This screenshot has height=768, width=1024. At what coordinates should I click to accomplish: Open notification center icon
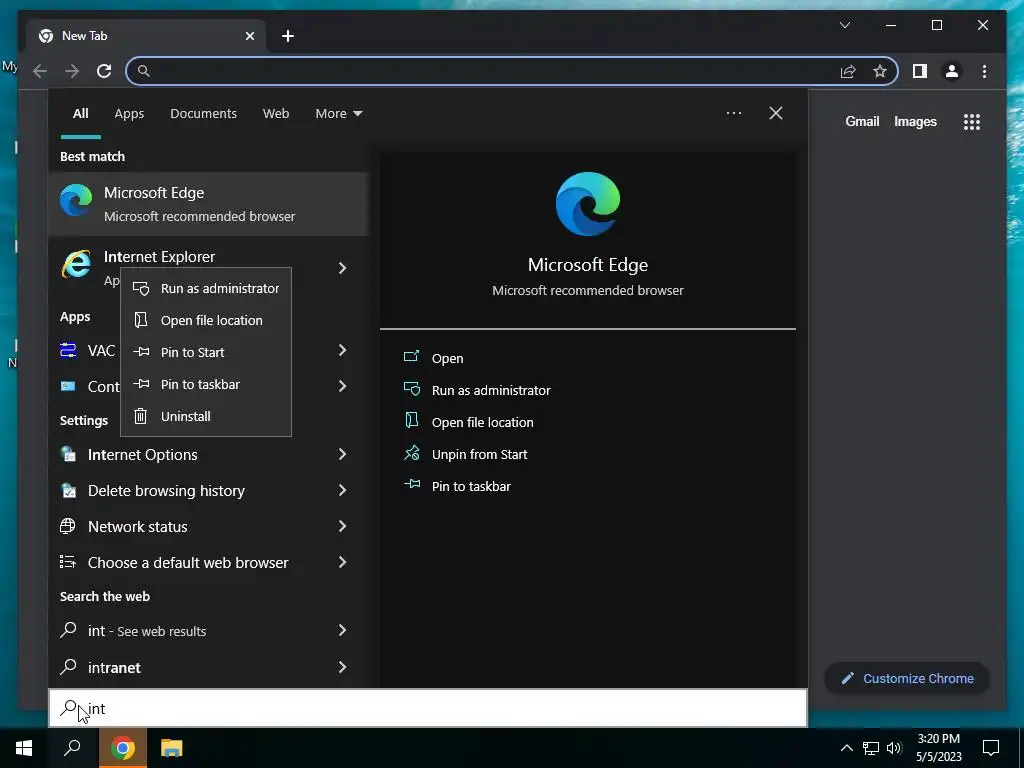[x=991, y=748]
